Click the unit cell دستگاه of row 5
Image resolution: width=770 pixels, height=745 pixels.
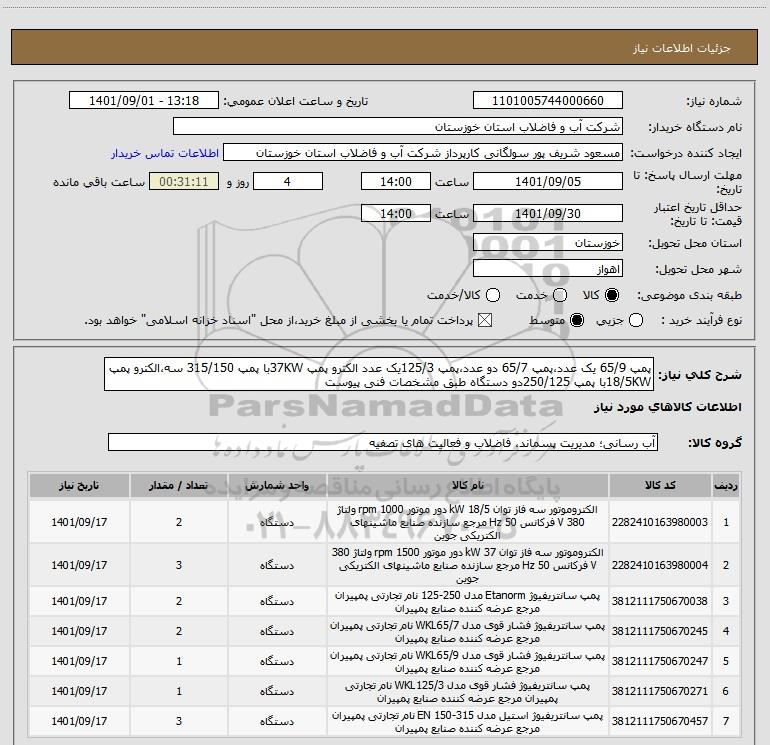click(x=277, y=661)
